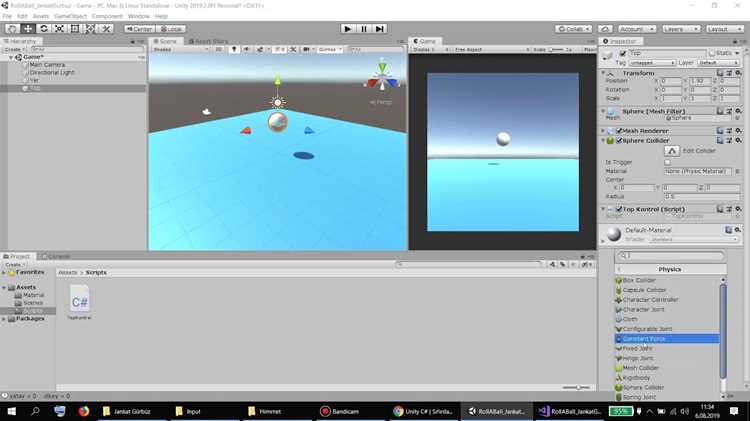Choose Hinge Joint from component list
Screen dimensions: 750x421
coord(637,358)
